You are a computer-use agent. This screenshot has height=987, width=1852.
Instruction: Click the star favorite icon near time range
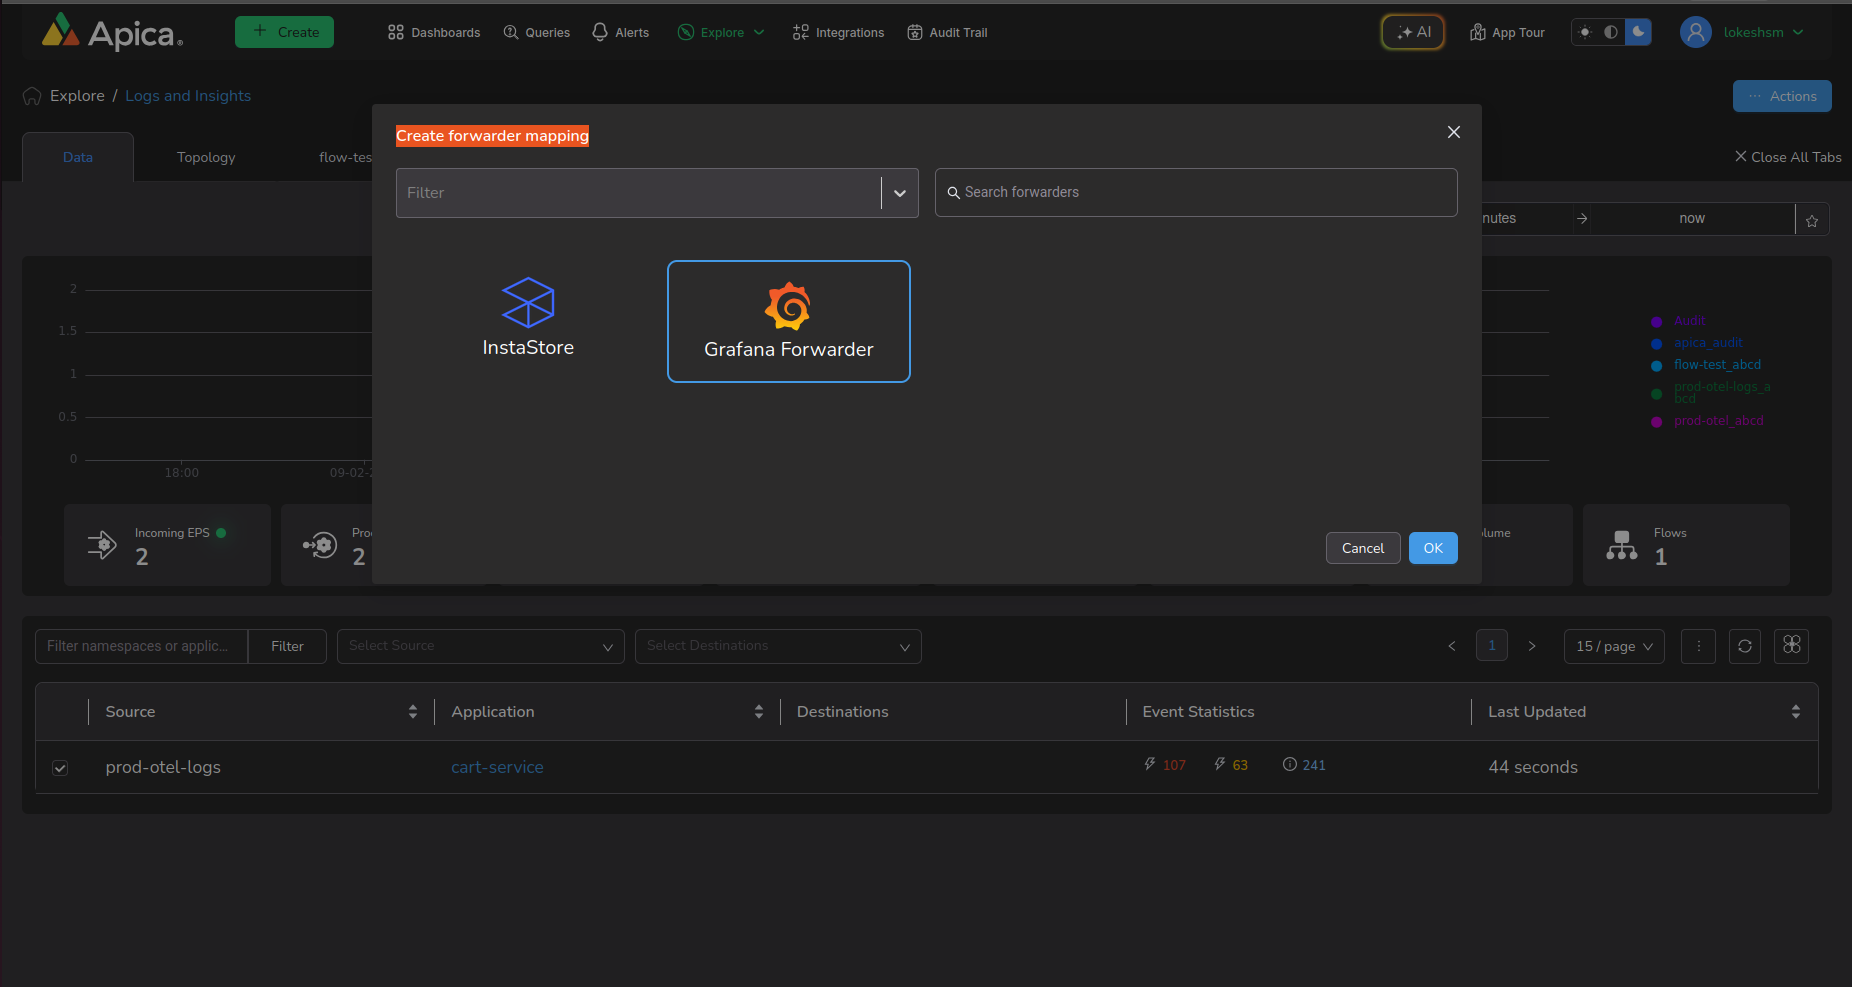pos(1812,220)
